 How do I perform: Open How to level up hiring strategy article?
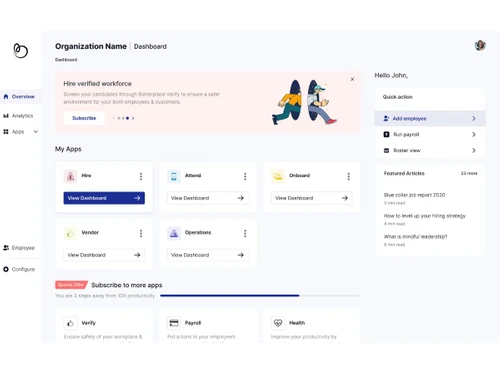tap(425, 216)
